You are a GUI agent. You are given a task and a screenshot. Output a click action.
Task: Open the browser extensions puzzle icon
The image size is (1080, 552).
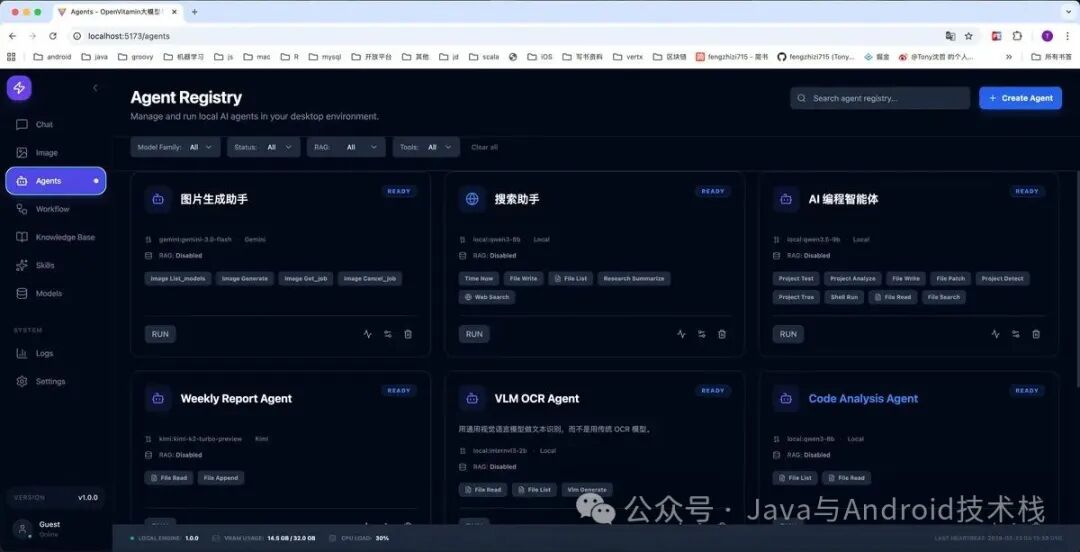[x=1017, y=36]
